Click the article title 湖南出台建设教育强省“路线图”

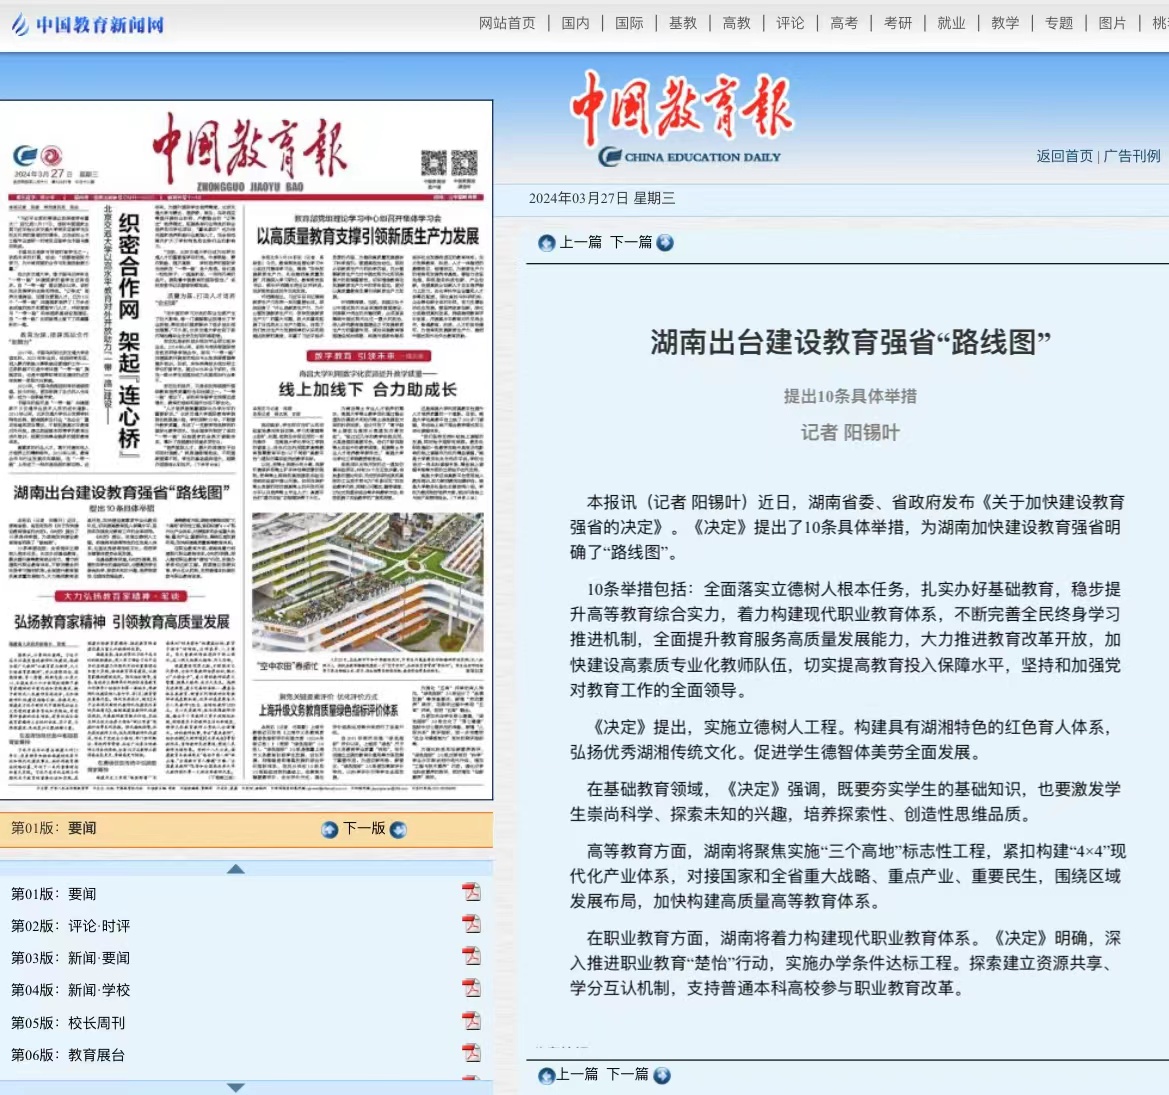[x=850, y=342]
